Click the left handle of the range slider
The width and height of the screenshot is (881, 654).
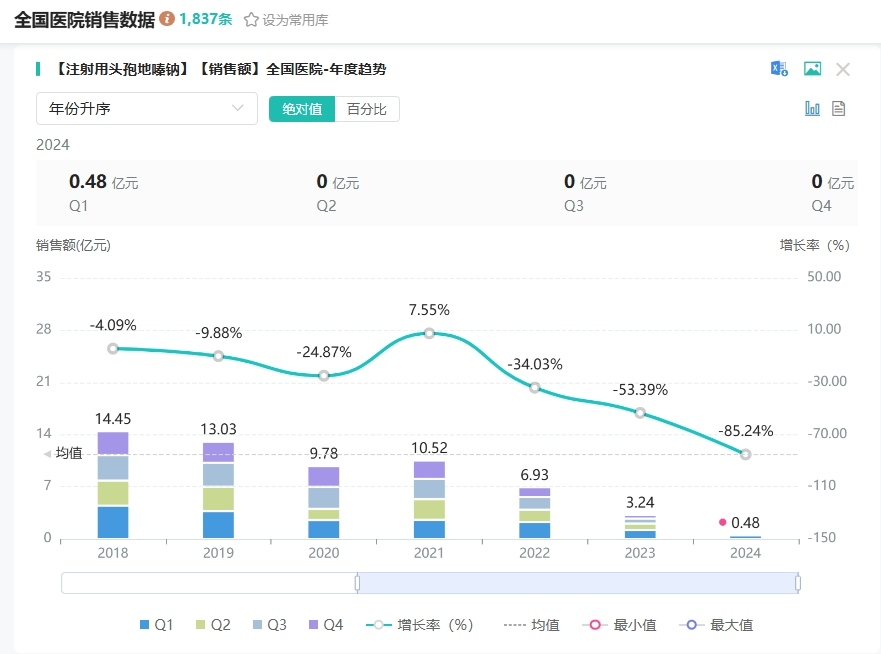pos(357,582)
